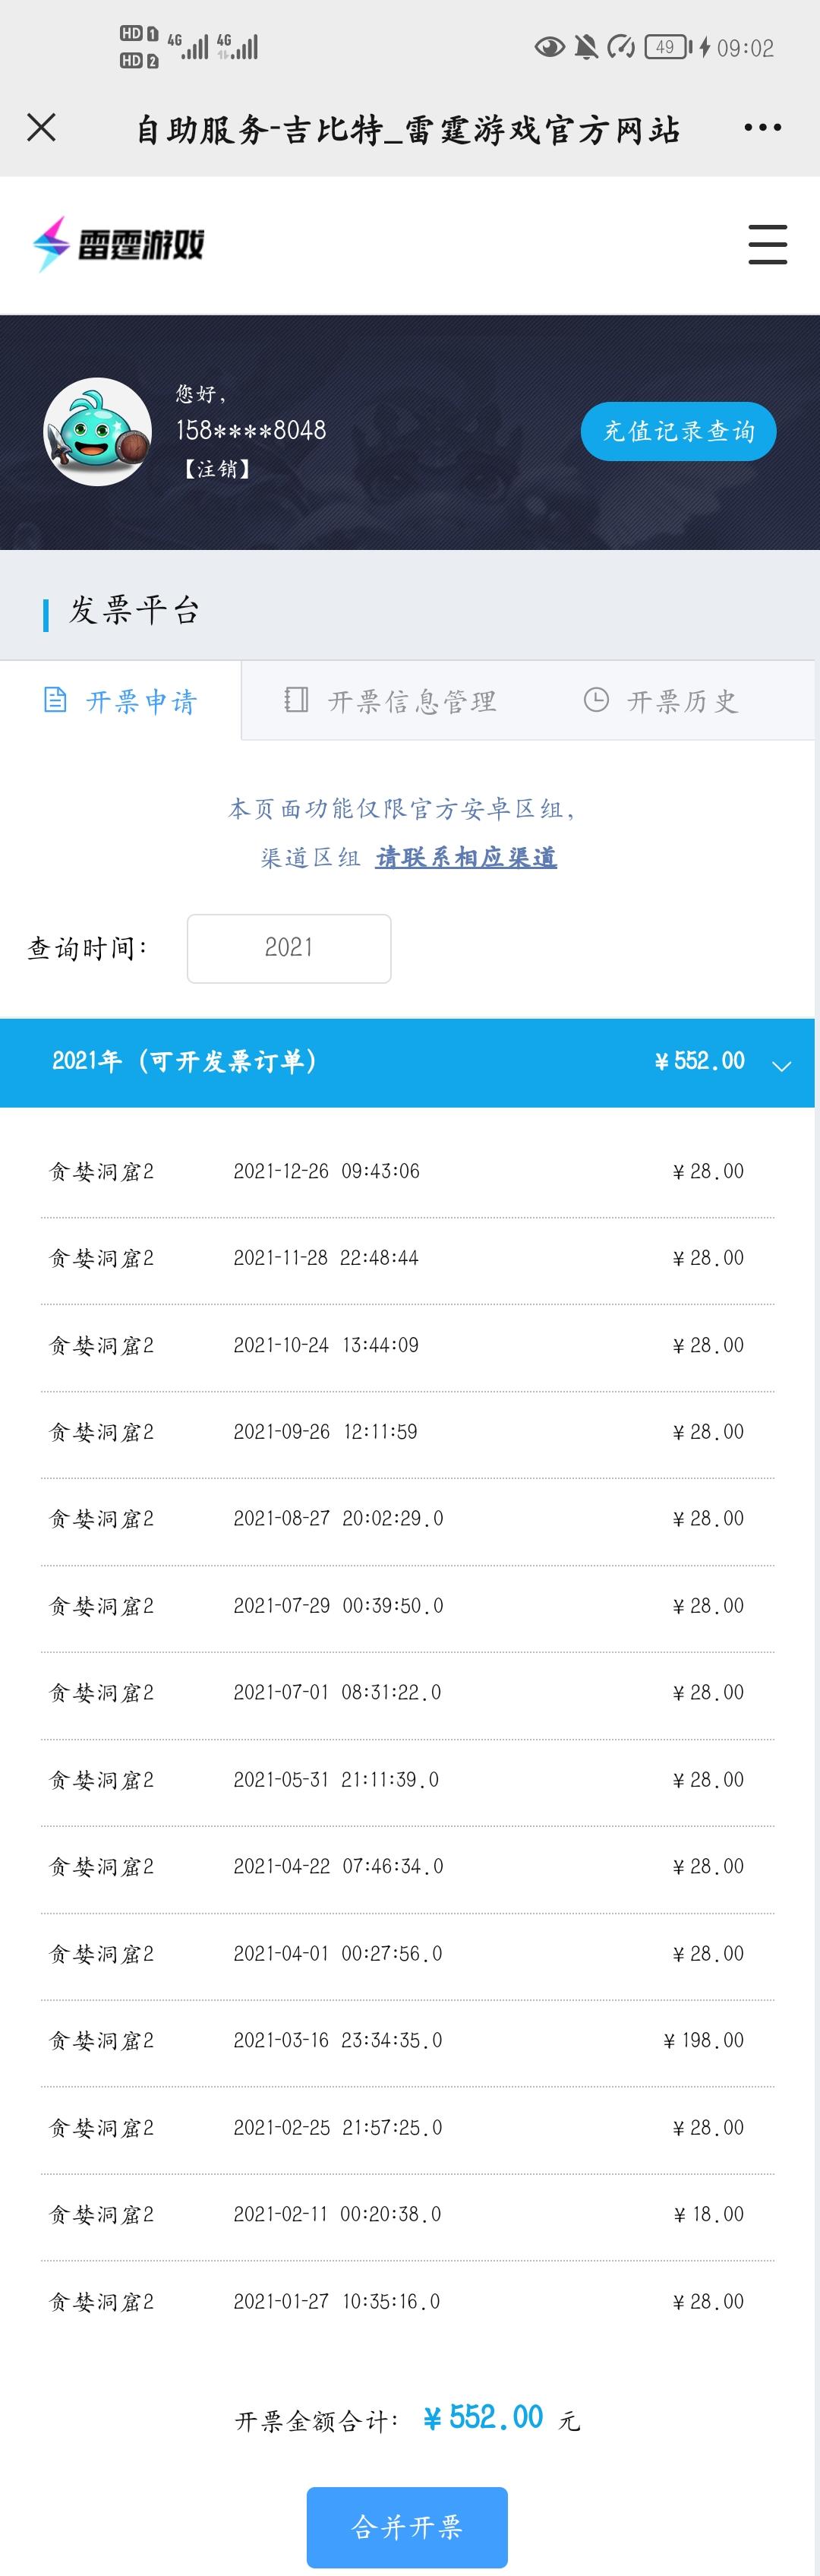This screenshot has width=820, height=2576.
Task: Tap the 2021年（可开发票订单）header bar
Action: point(407,1062)
